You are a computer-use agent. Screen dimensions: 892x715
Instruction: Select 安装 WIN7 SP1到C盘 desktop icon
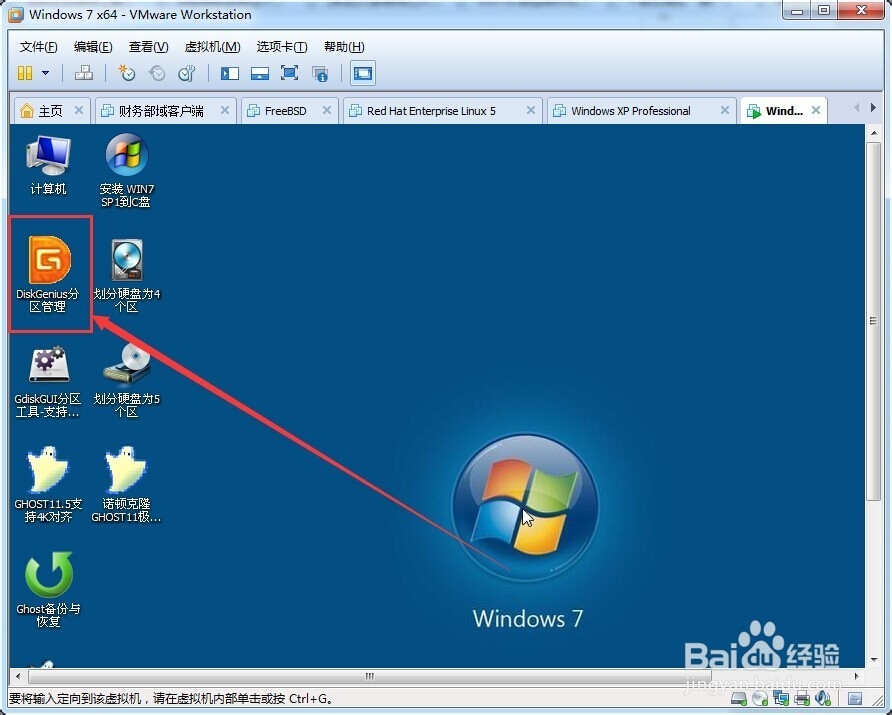coord(126,171)
